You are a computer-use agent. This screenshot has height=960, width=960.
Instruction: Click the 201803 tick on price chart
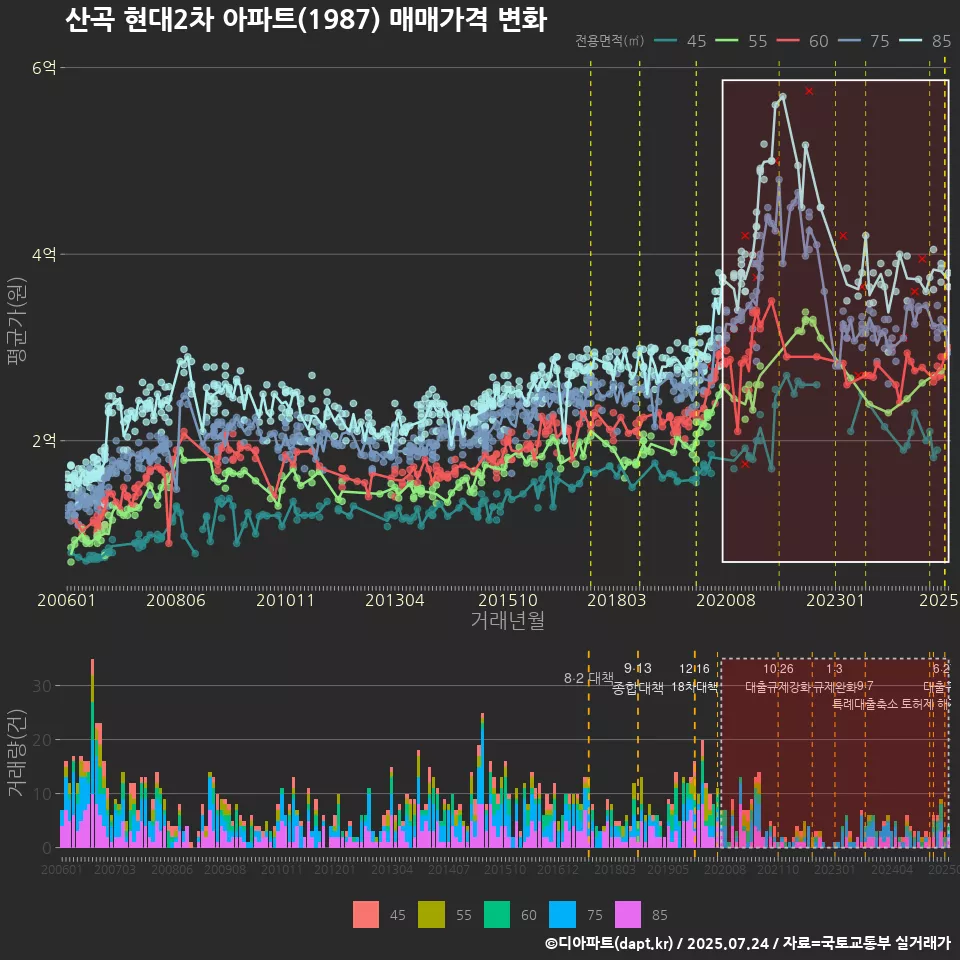click(x=617, y=600)
